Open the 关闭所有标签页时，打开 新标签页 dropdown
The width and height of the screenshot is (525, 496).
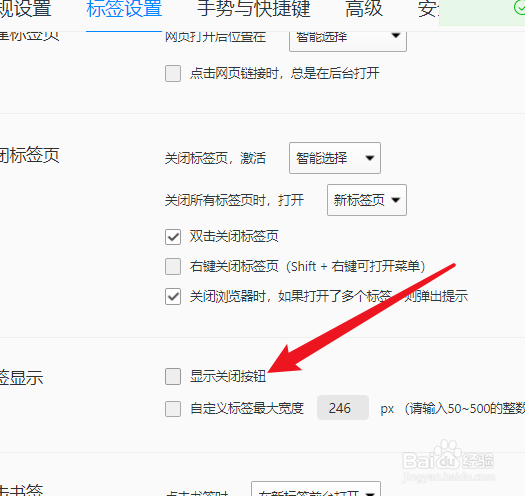pos(367,200)
